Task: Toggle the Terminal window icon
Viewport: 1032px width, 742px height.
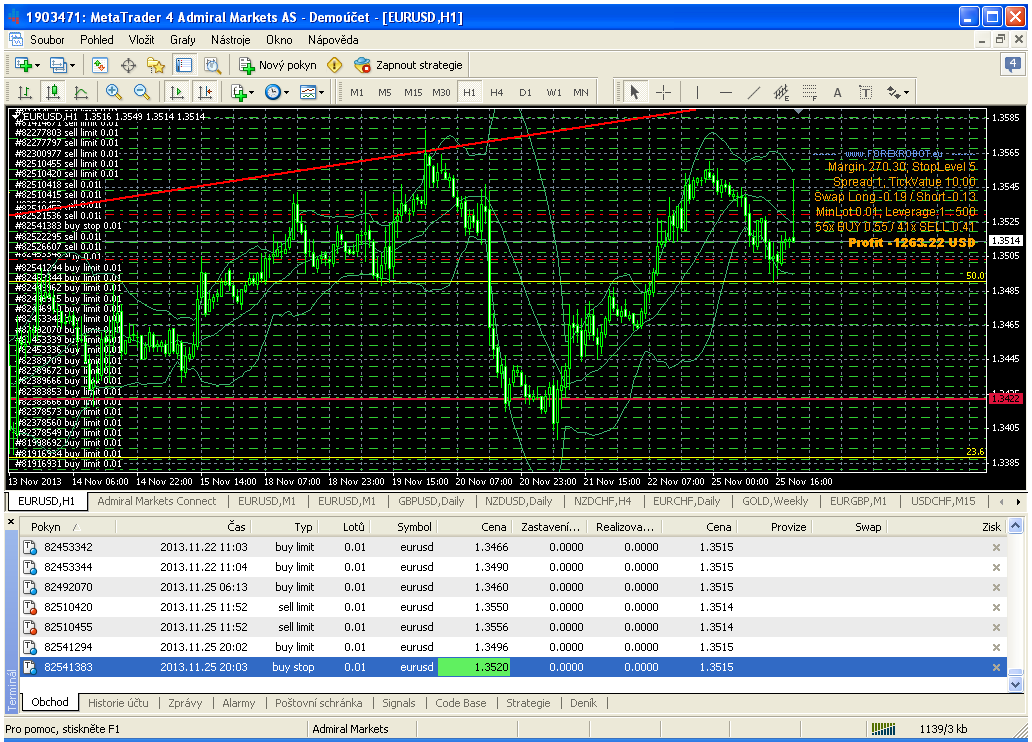Action: coord(184,65)
